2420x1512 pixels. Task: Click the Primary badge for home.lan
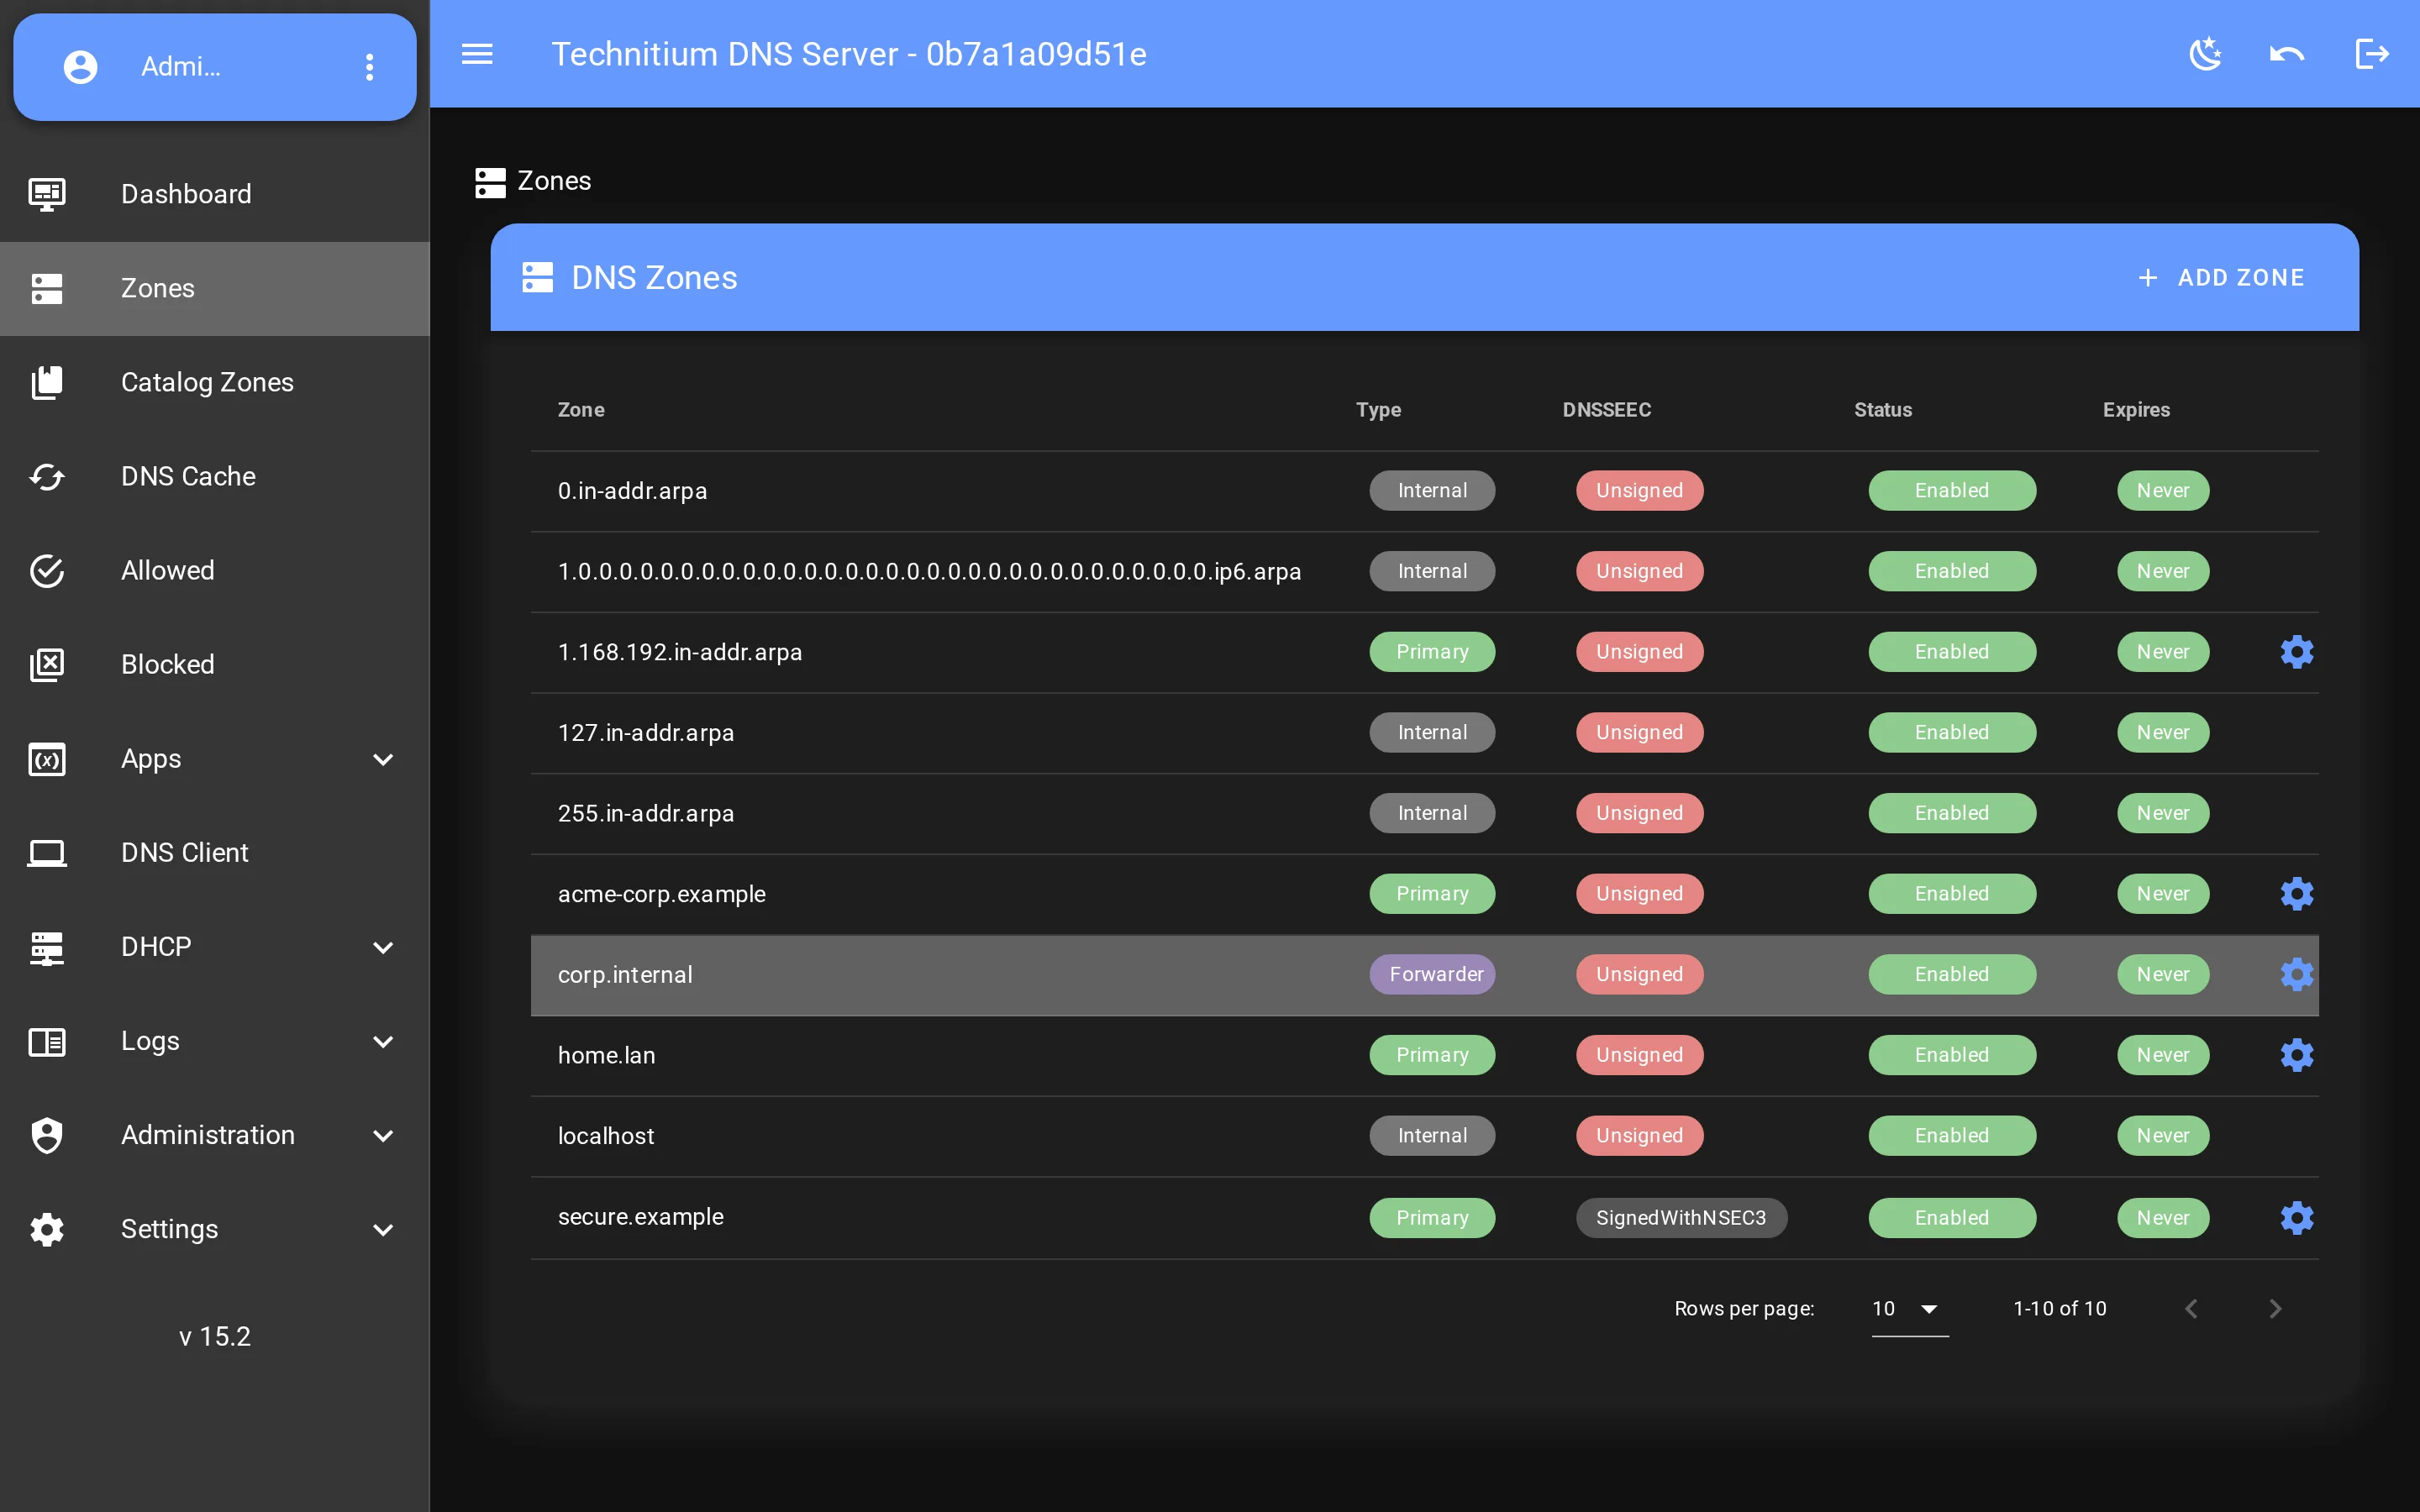[1432, 1055]
